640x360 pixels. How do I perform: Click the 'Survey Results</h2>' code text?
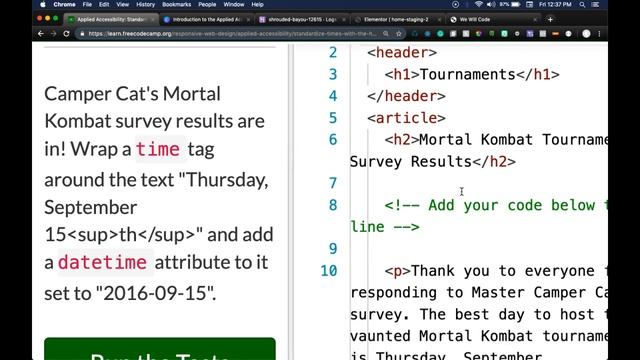coord(433,162)
